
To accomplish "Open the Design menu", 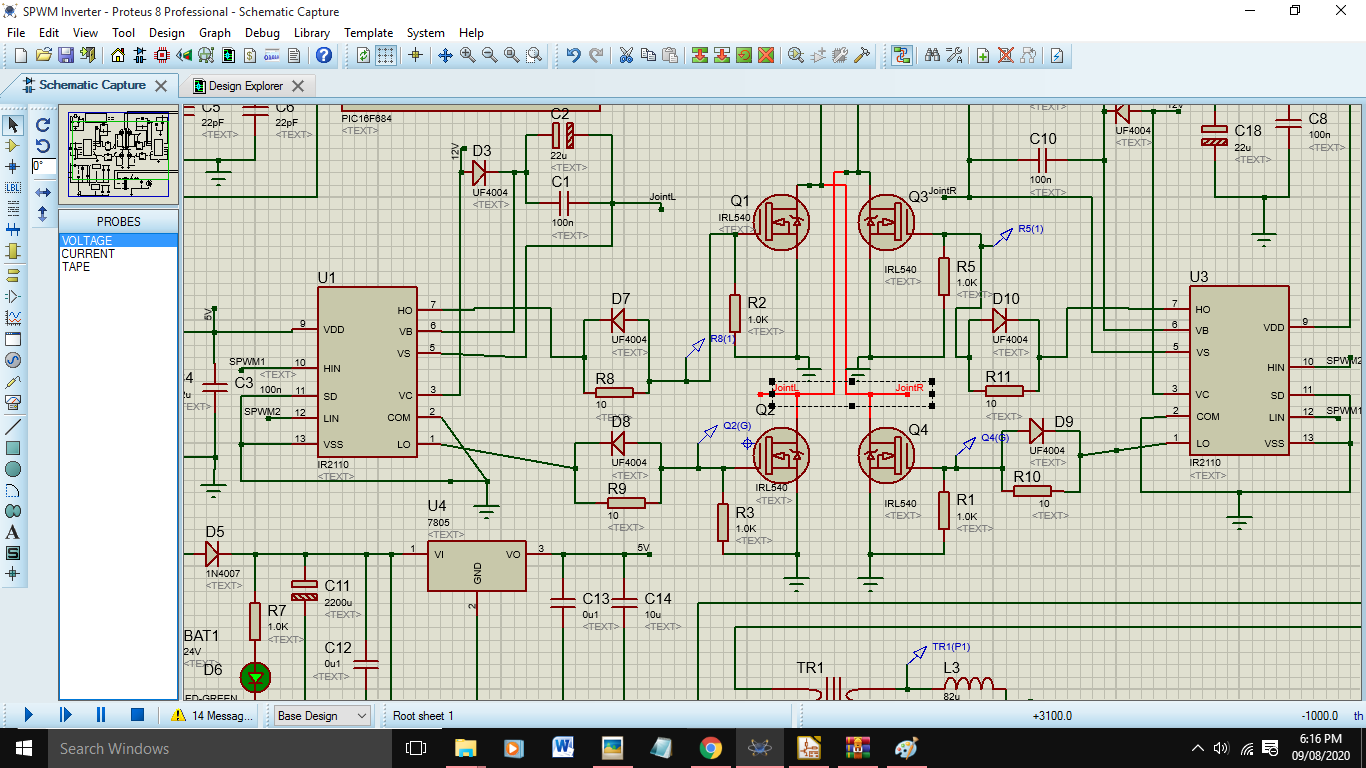I will point(166,32).
